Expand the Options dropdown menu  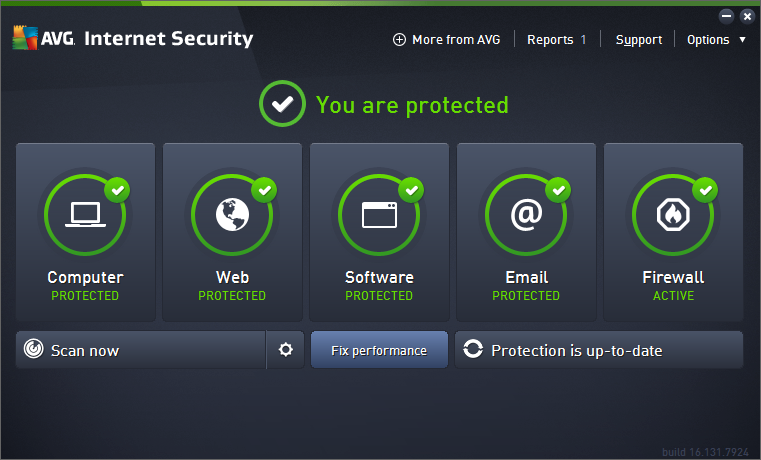click(x=715, y=40)
